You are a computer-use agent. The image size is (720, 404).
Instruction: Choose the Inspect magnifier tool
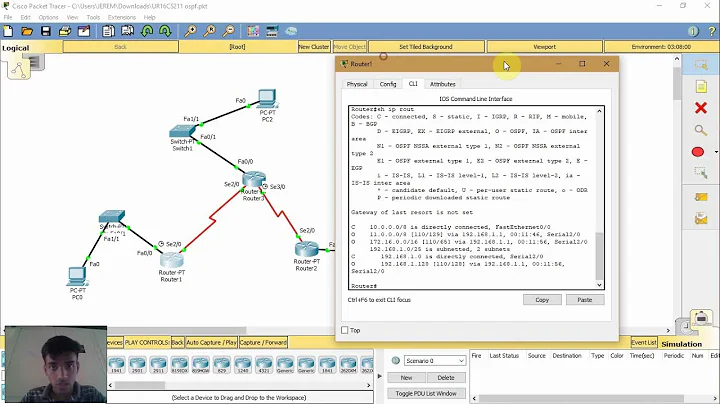coord(700,130)
